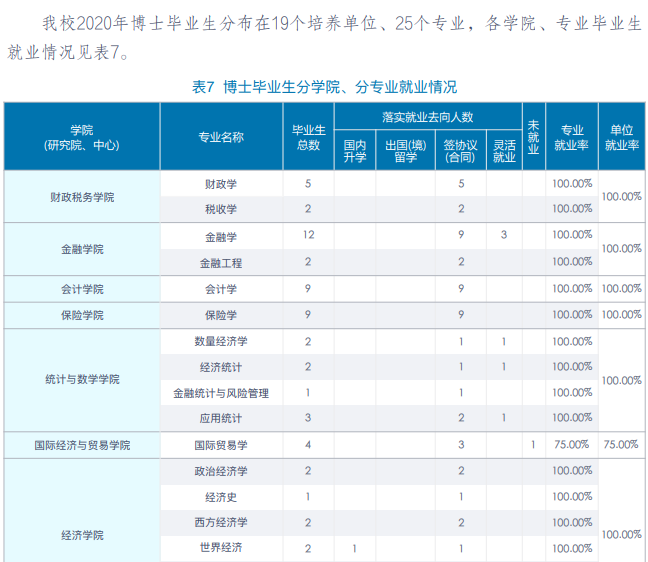
Task: Select the 金融学院 cell
Action: 82,249
